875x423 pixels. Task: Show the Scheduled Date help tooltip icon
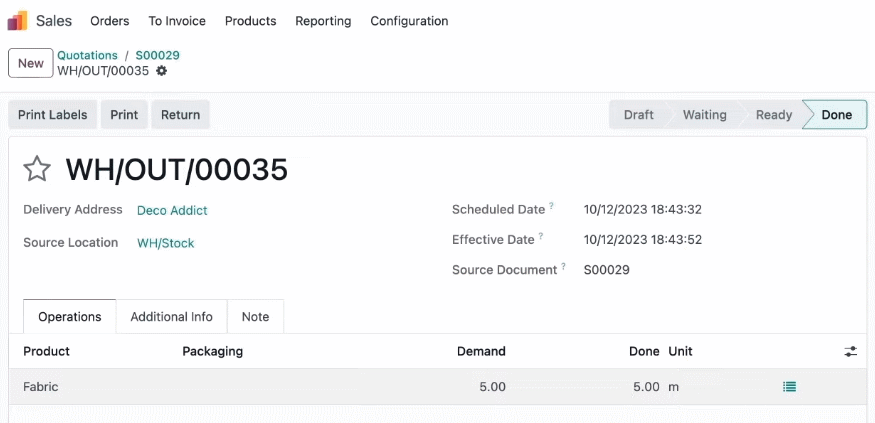click(x=551, y=206)
